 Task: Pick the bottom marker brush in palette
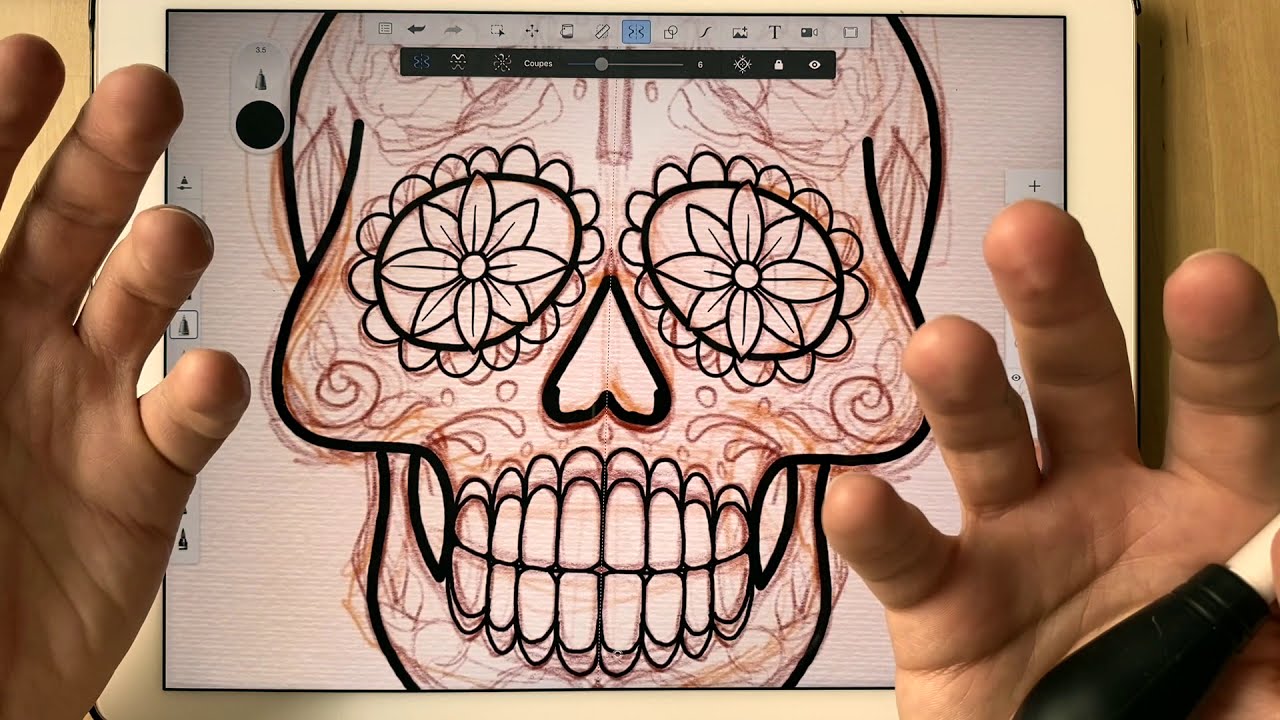tap(183, 540)
